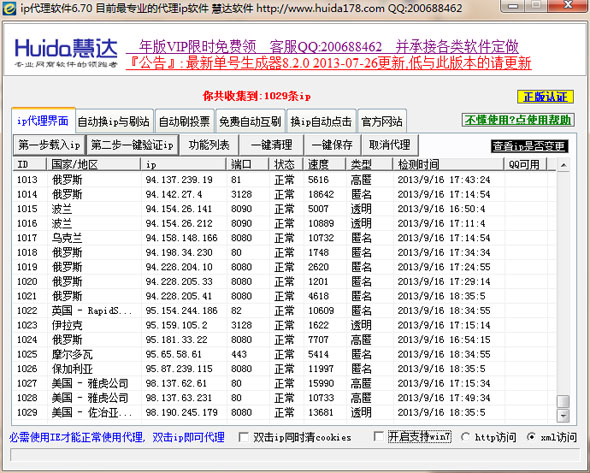Sort by the 状态 column header
Viewport: 590px width, 473px height.
click(286, 164)
